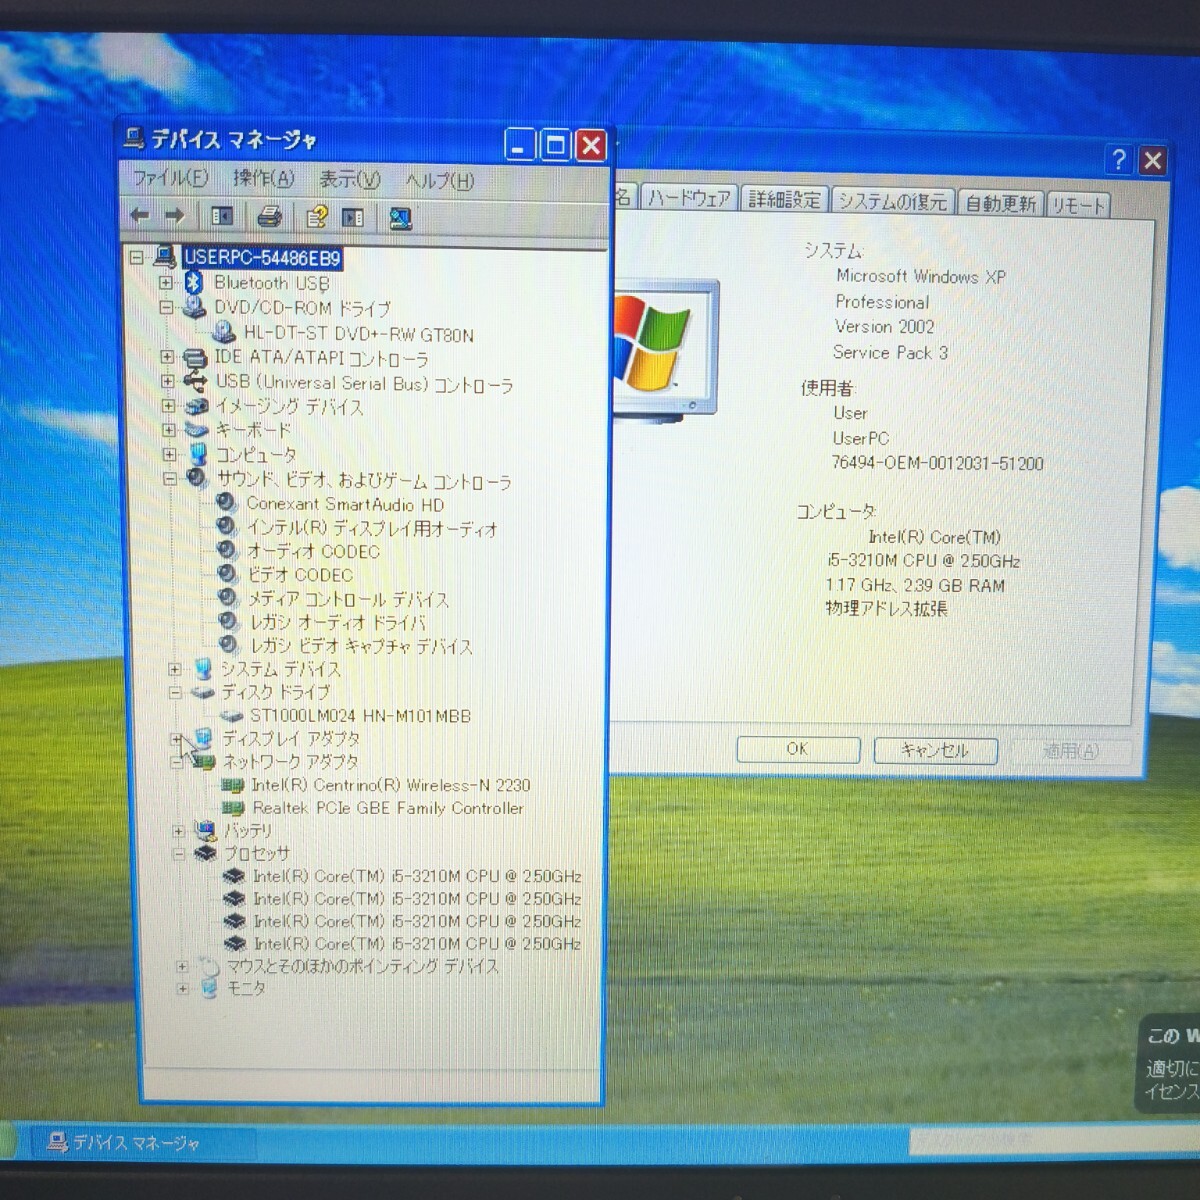Click the Scan for hardware changes icon
Viewport: 1200px width, 1200px height.
click(x=401, y=218)
